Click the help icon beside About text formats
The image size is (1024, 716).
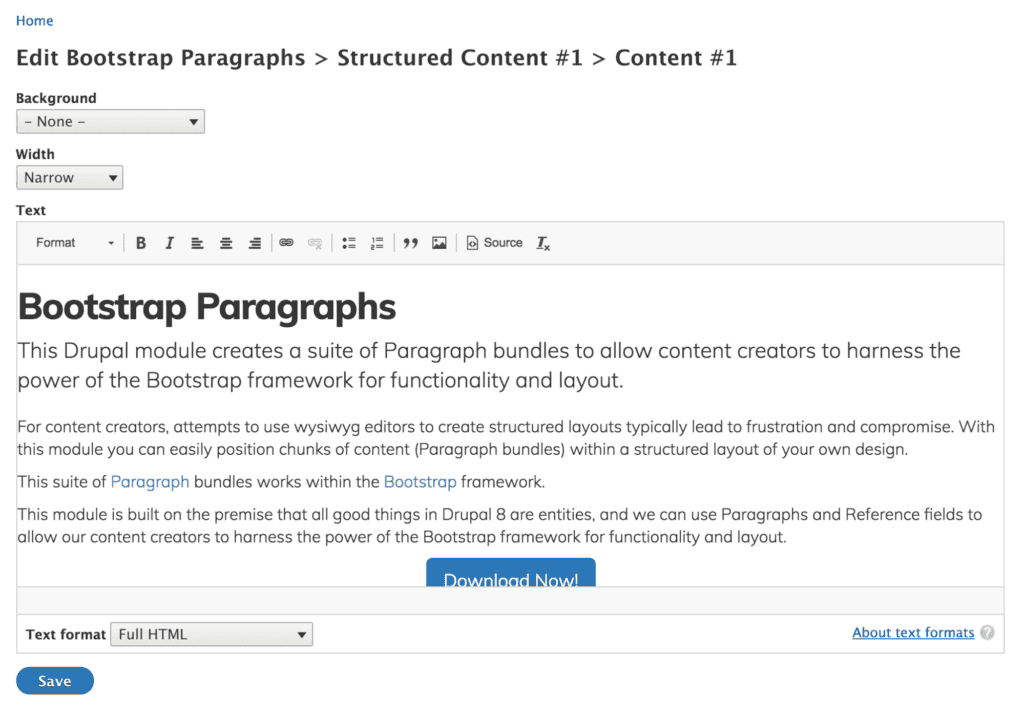click(x=987, y=632)
